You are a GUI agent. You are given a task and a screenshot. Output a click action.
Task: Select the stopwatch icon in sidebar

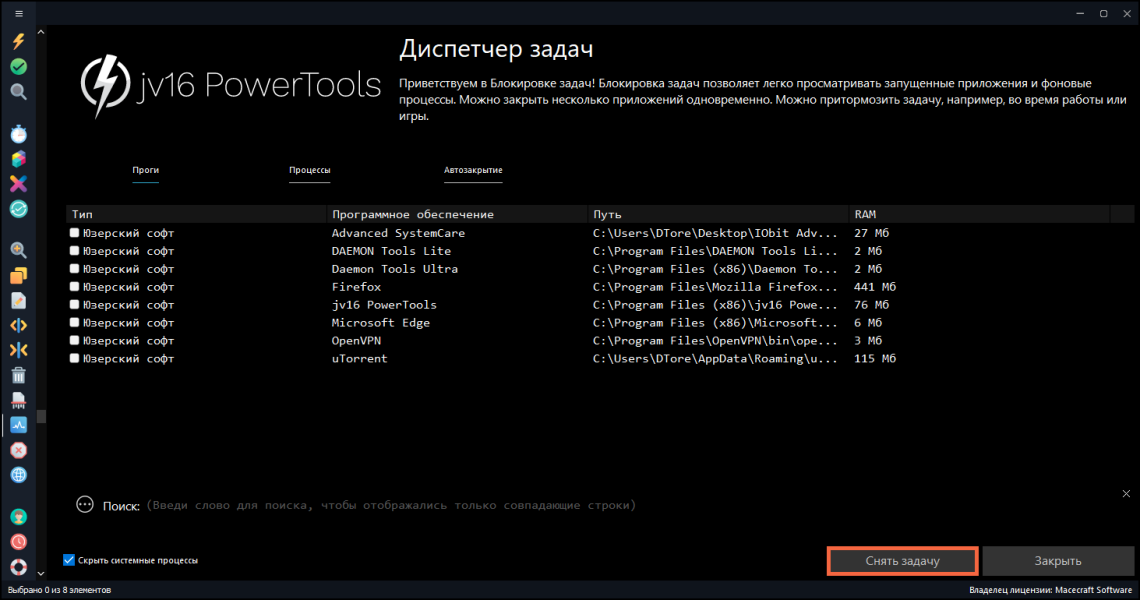pyautogui.click(x=18, y=134)
